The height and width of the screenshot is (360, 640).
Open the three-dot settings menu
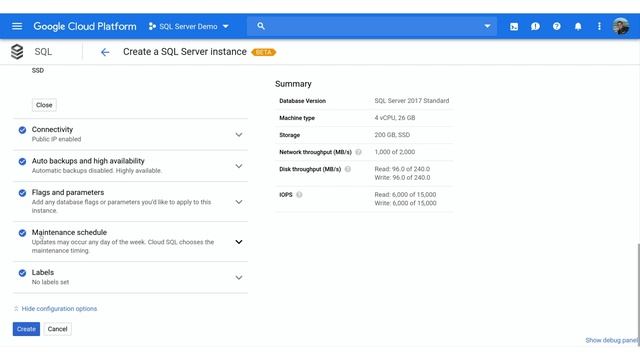click(599, 27)
